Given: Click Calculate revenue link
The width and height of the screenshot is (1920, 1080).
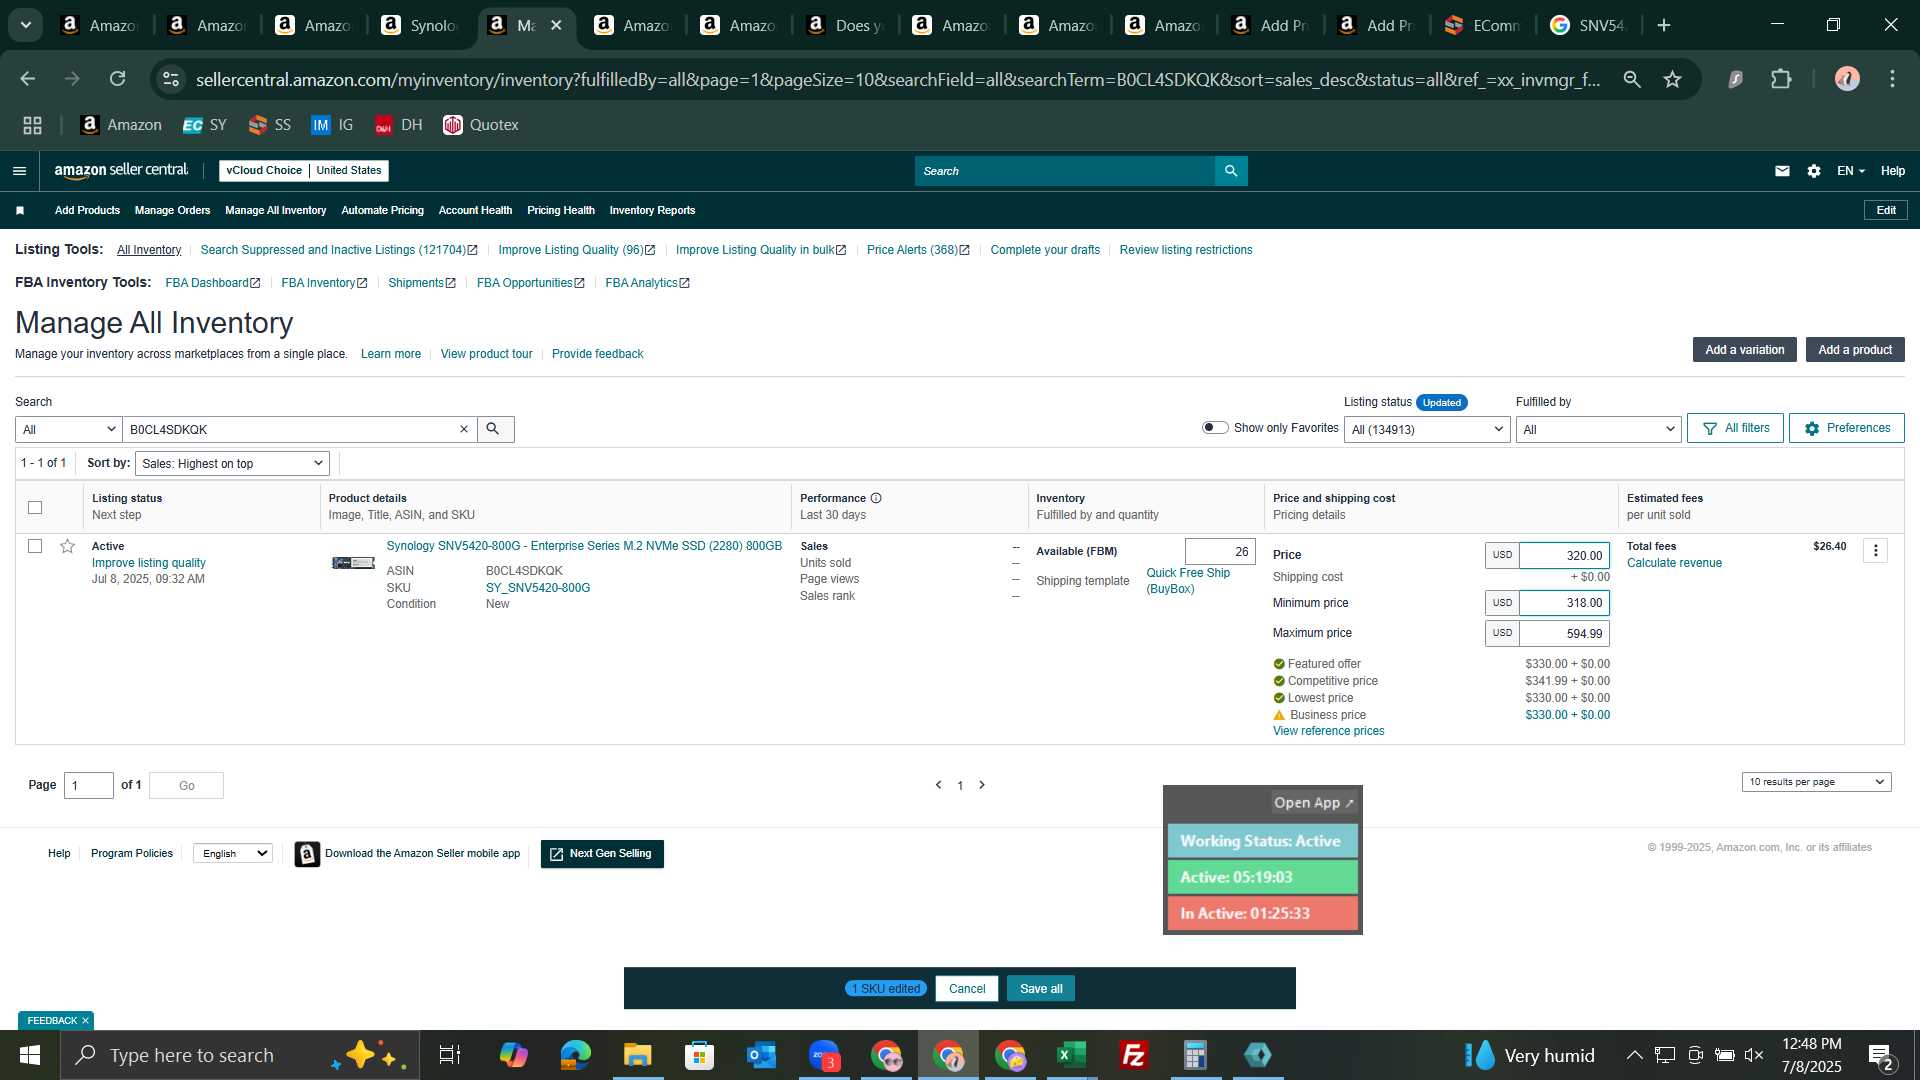Looking at the screenshot, I should point(1674,563).
